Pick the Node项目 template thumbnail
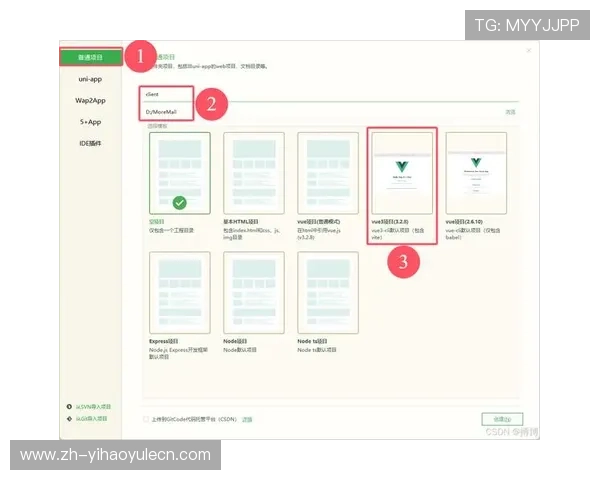This screenshot has width=600, height=480. (x=254, y=290)
